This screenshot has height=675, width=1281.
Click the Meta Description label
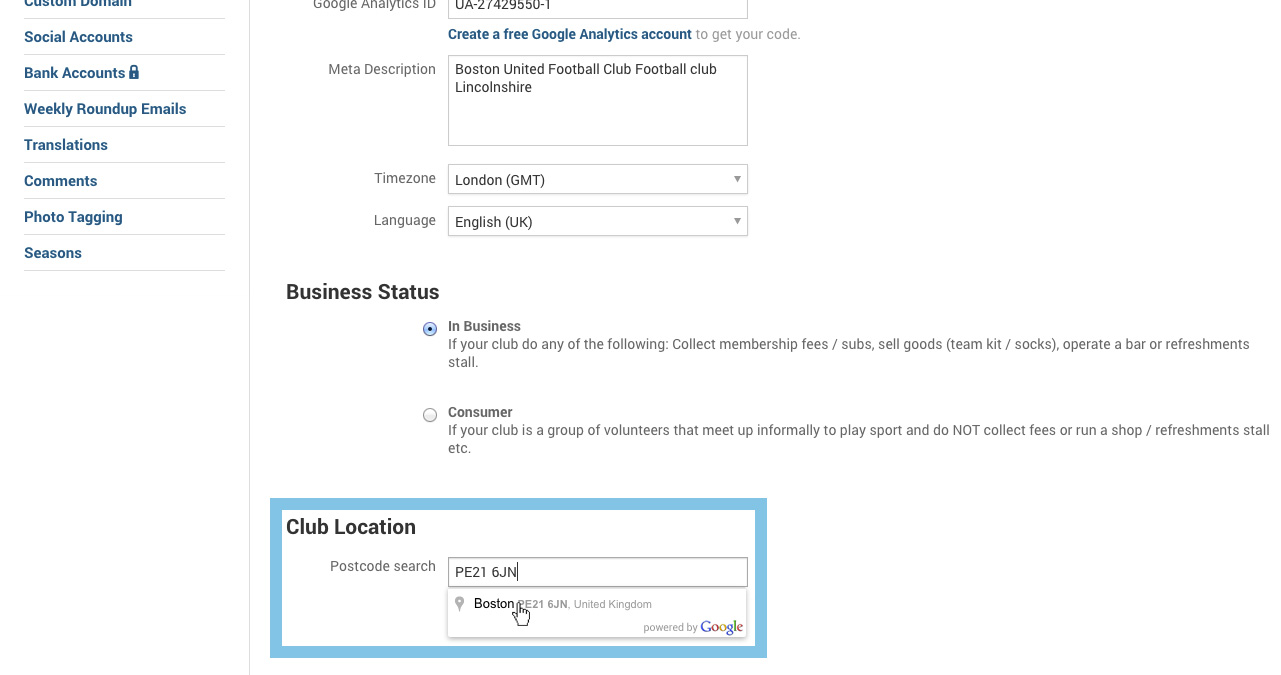(382, 69)
